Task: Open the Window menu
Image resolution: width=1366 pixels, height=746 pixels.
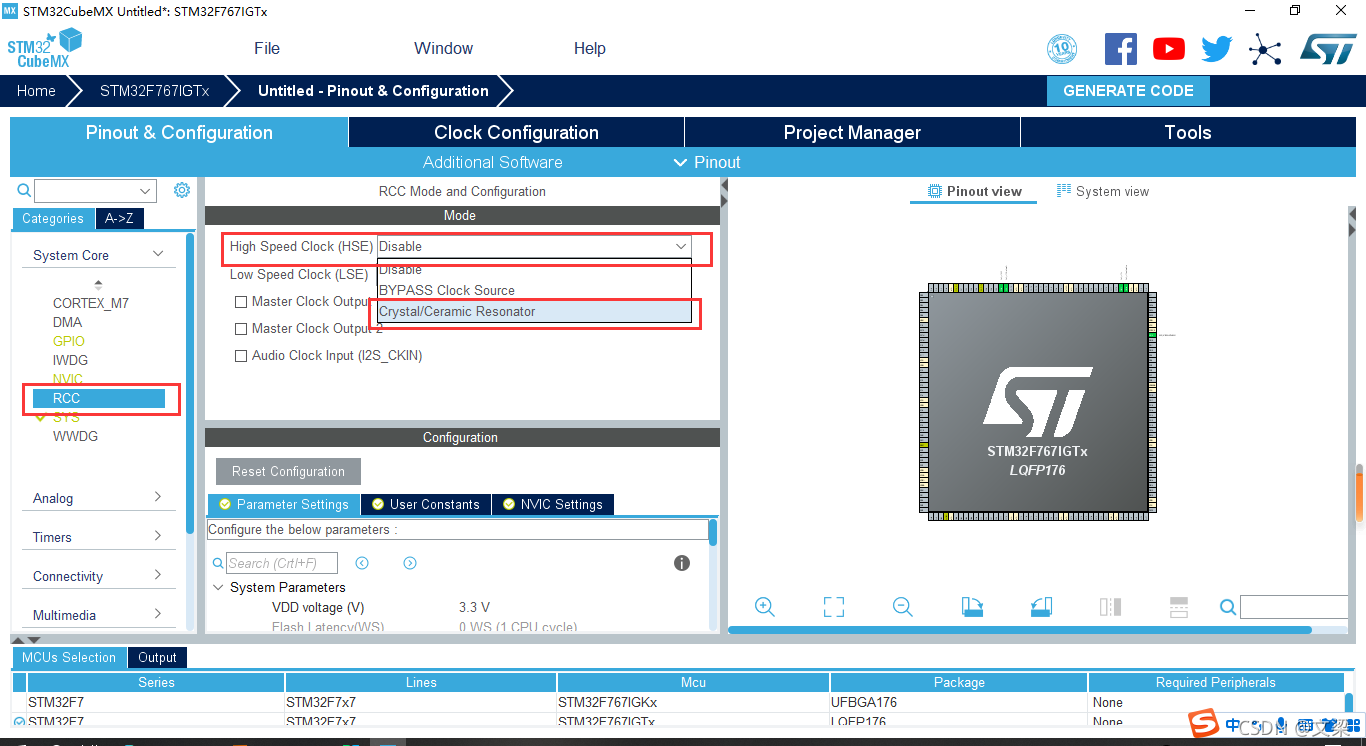Action: [x=443, y=48]
